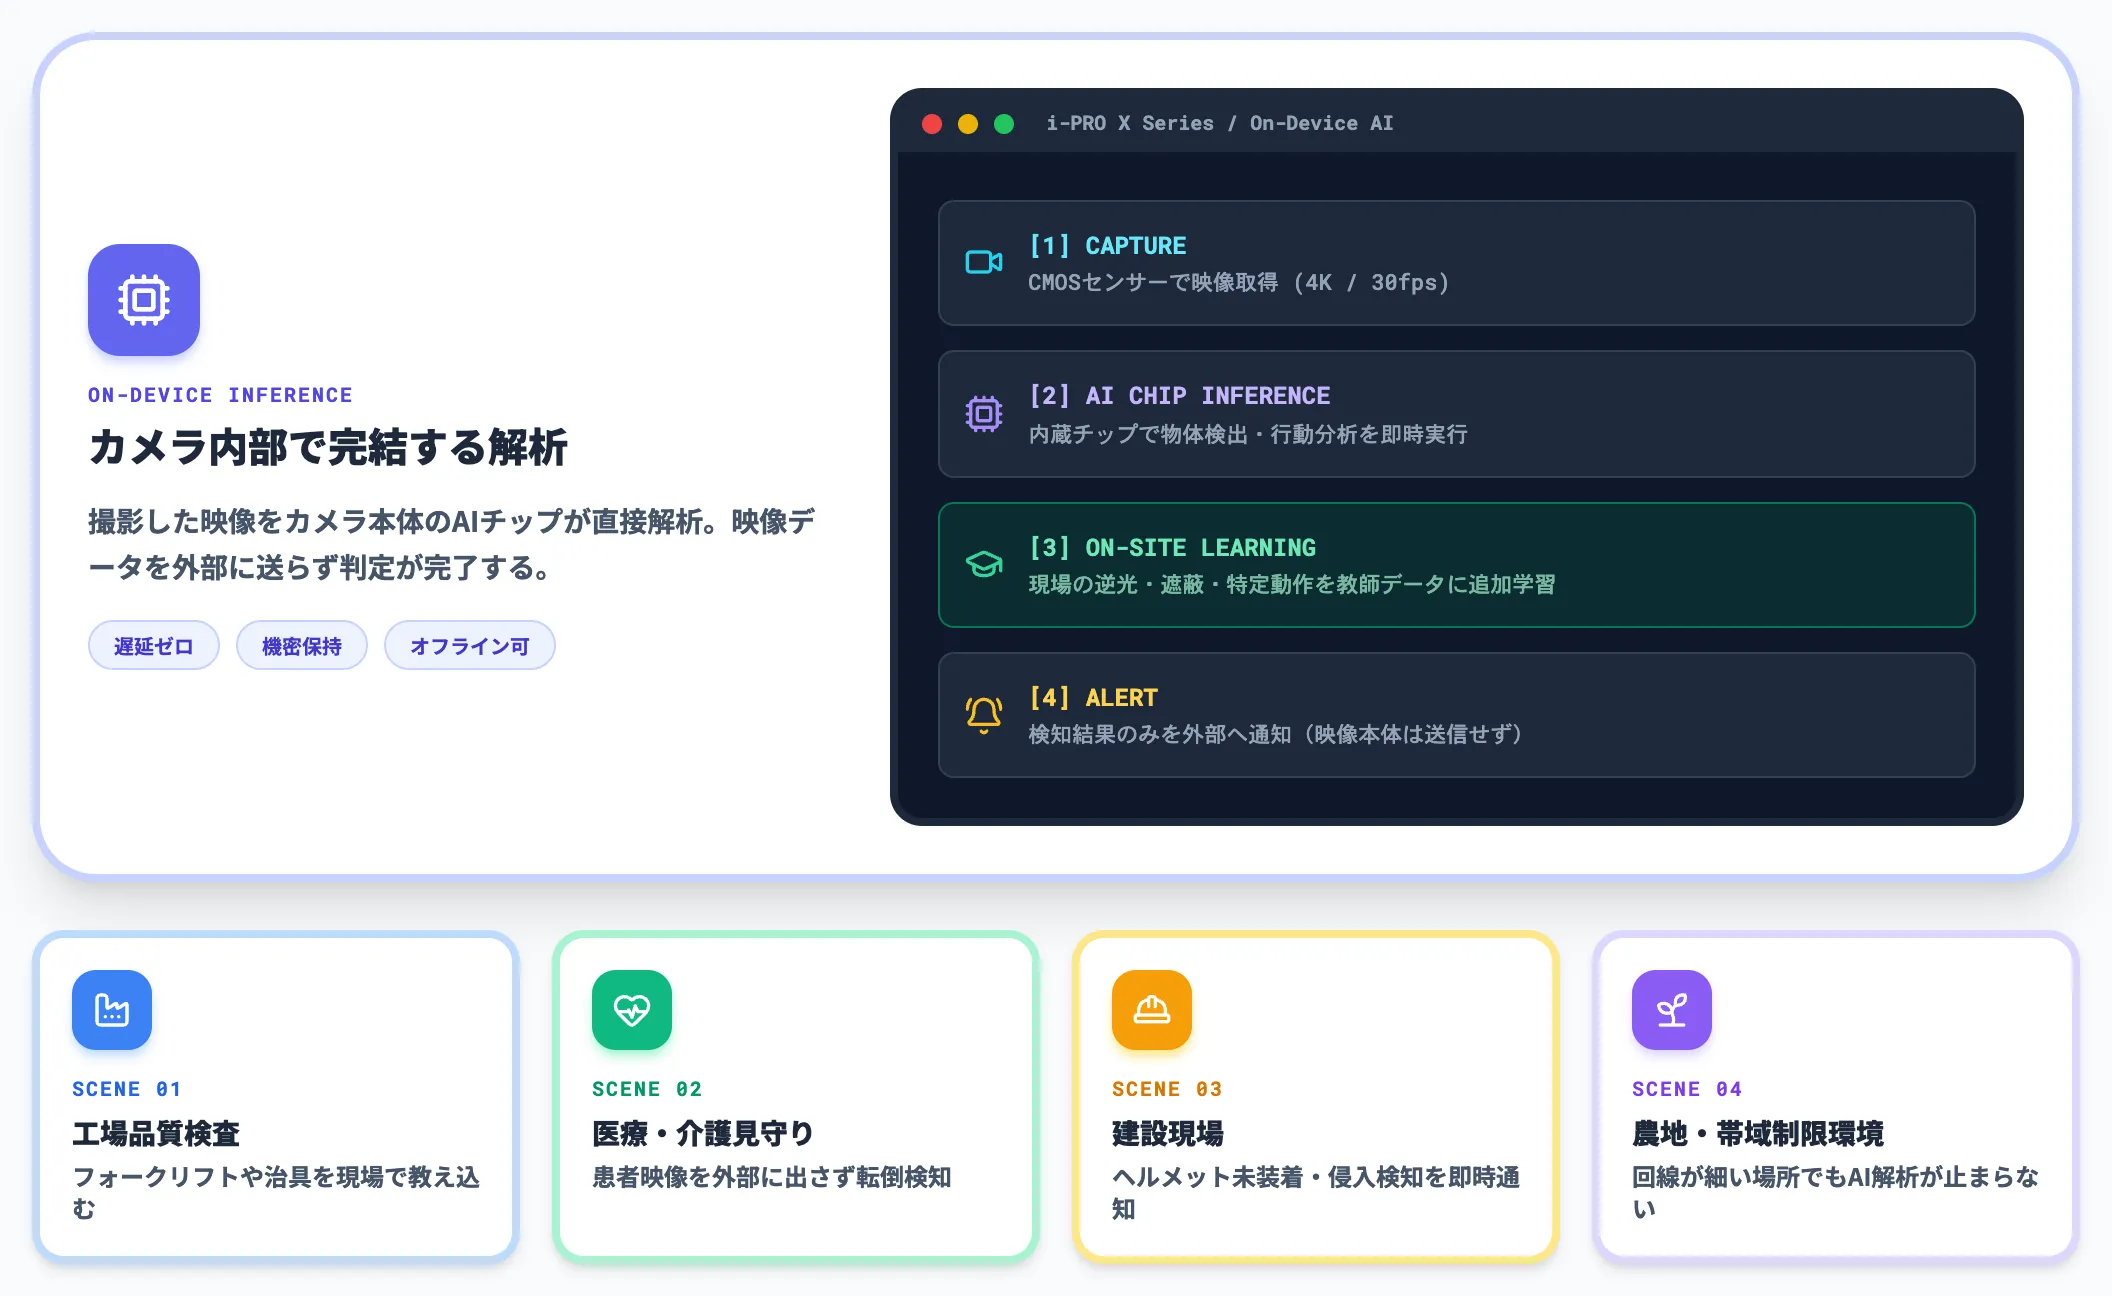
Task: Click the text ヘルメット未装着・侵入検知を即時通知
Action: 1316,1193
